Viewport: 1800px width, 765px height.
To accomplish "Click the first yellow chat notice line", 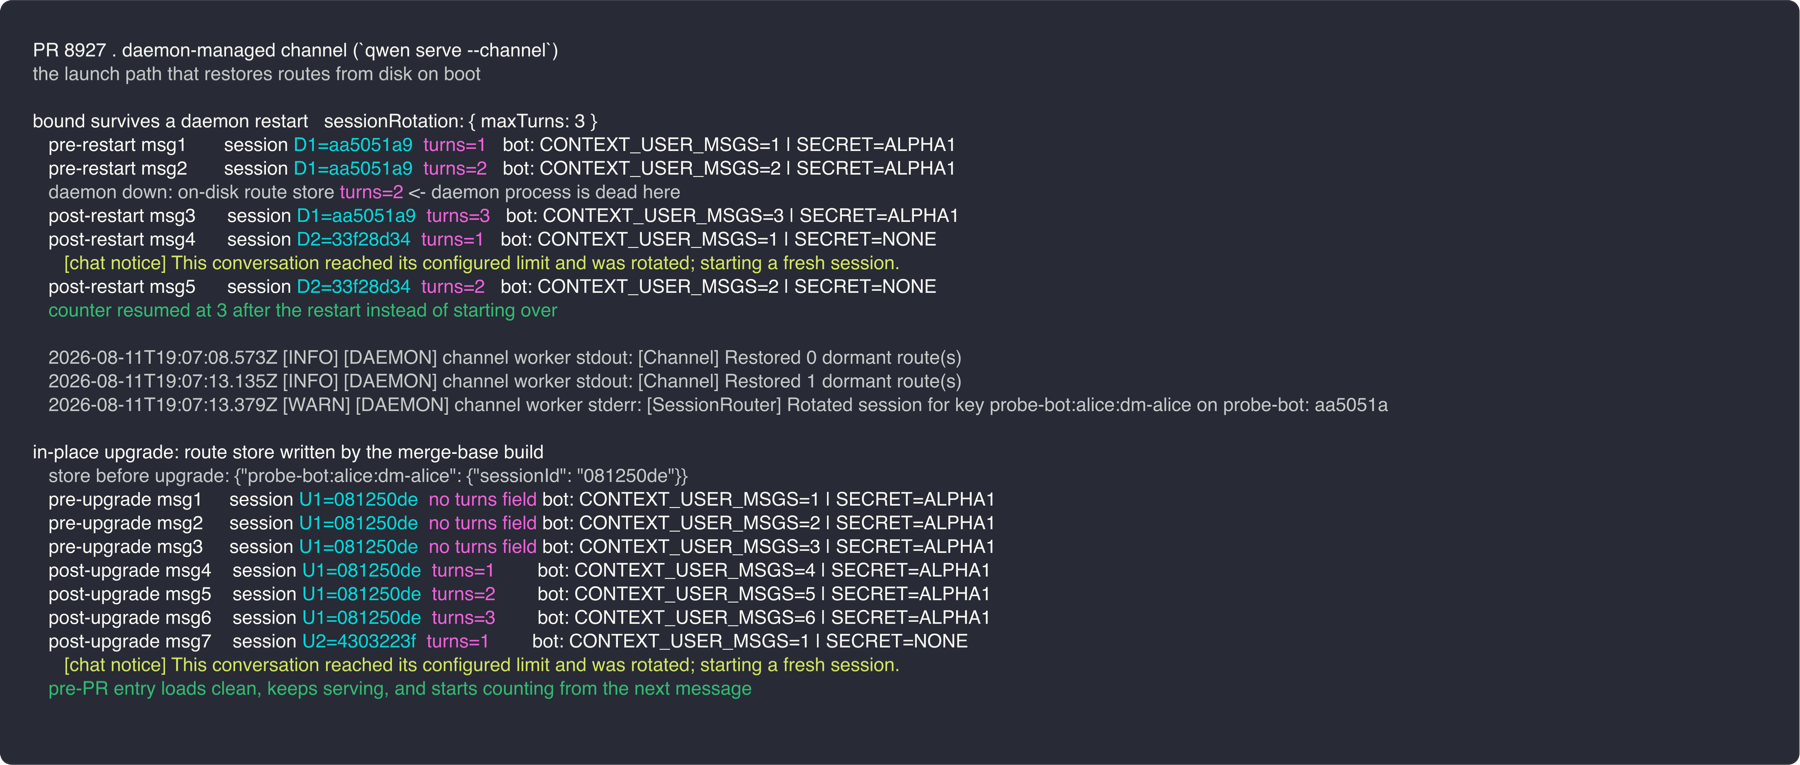I will coord(481,263).
